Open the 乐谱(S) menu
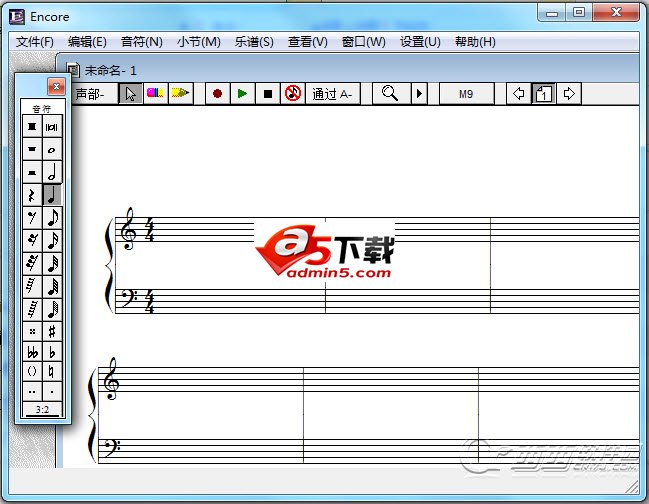This screenshot has width=649, height=504. [254, 42]
